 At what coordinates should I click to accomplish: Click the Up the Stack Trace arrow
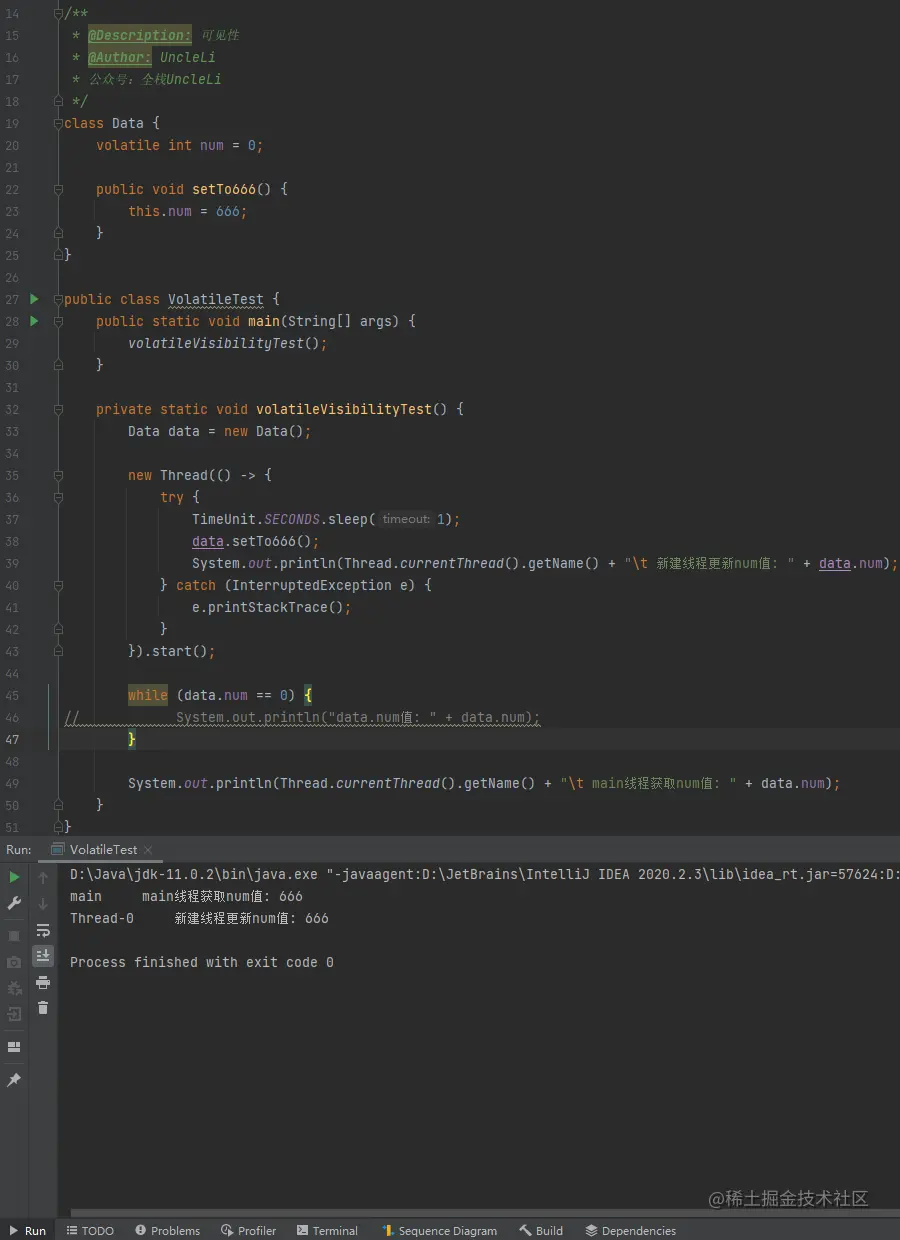click(43, 878)
